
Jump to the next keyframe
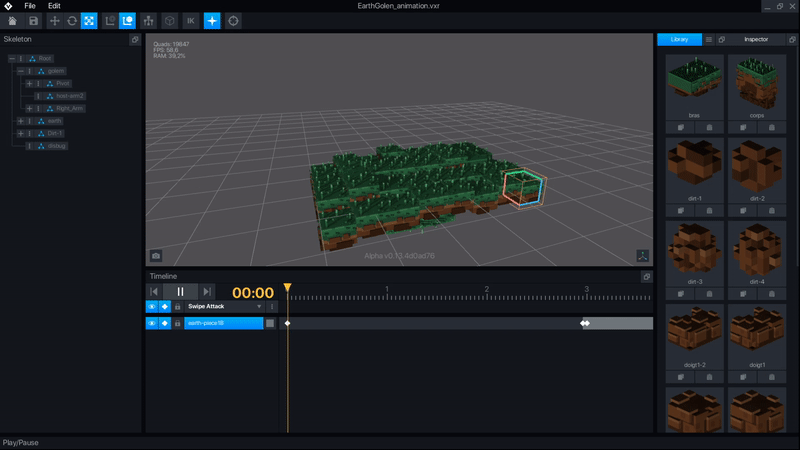point(207,291)
